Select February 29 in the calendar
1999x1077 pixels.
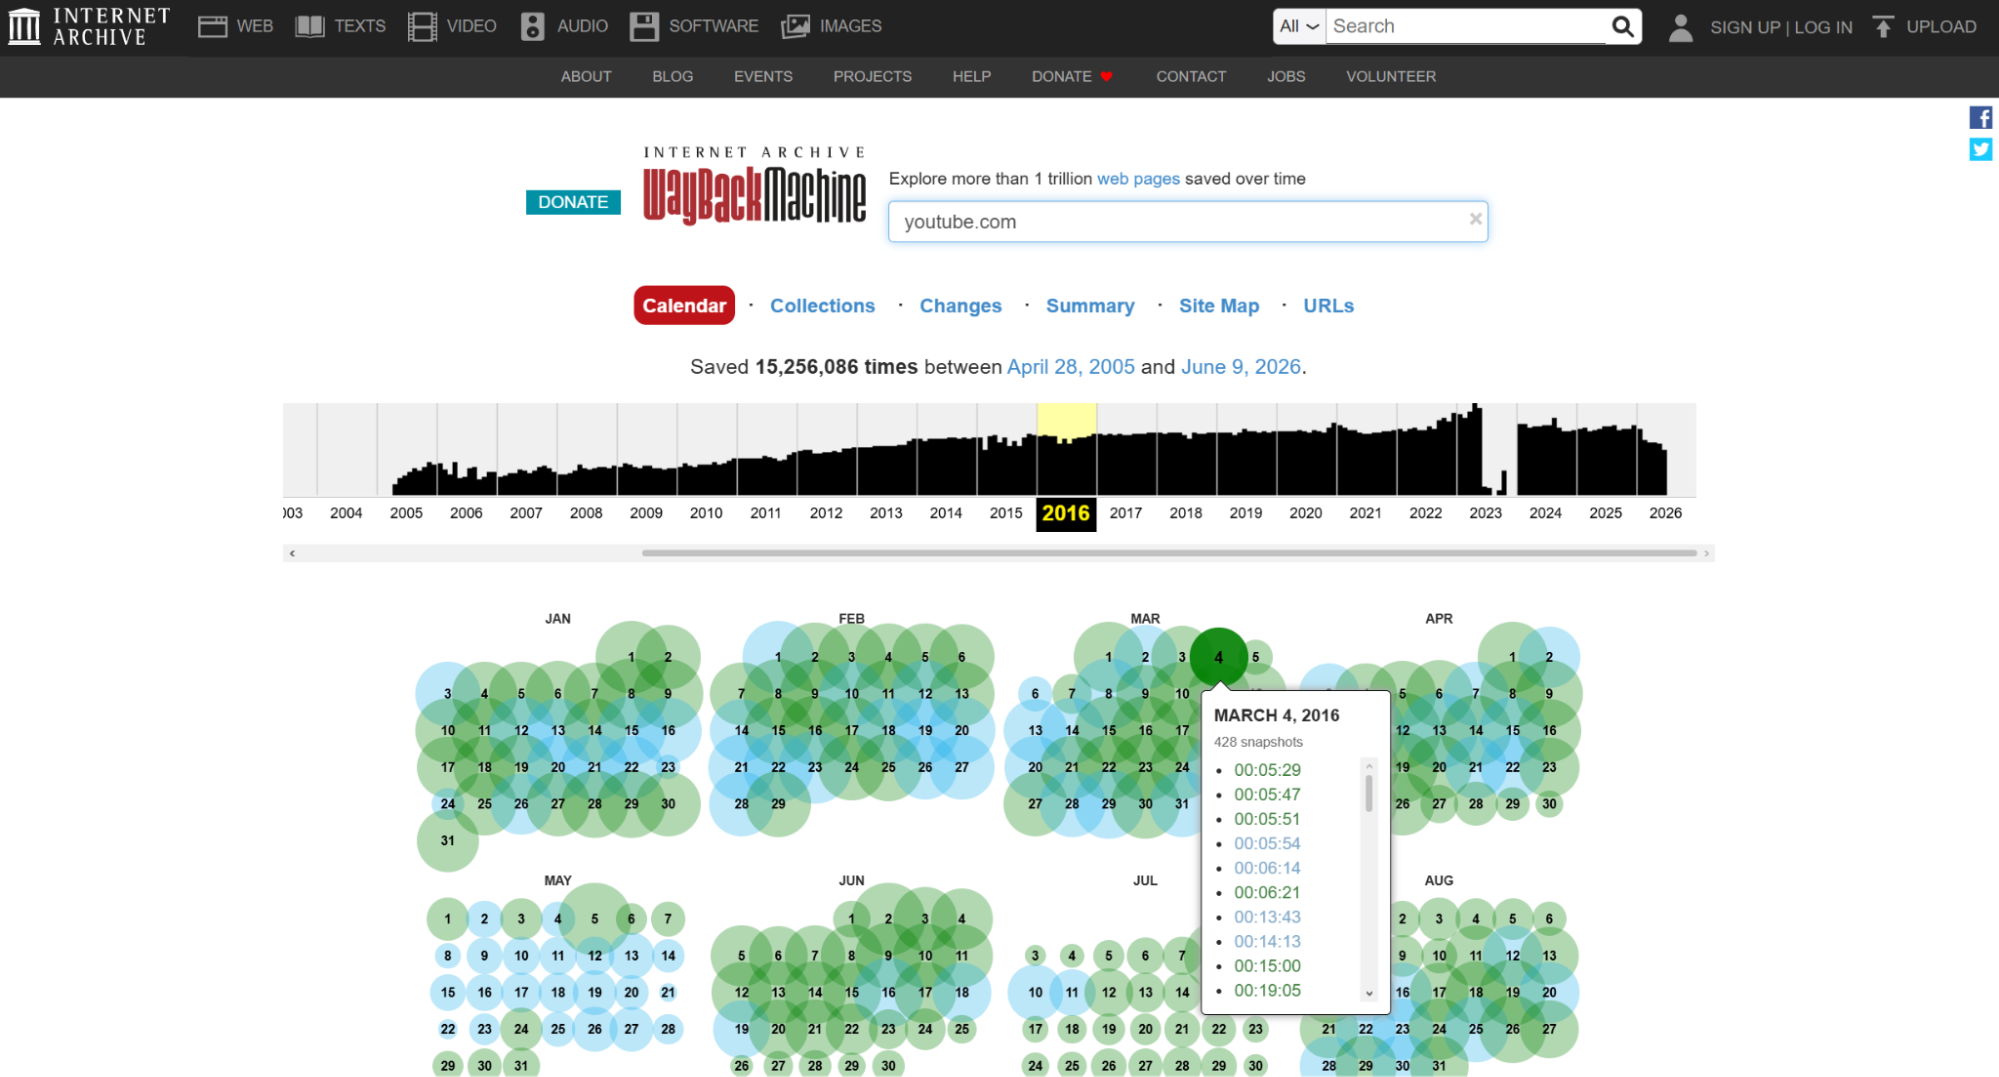pyautogui.click(x=778, y=804)
